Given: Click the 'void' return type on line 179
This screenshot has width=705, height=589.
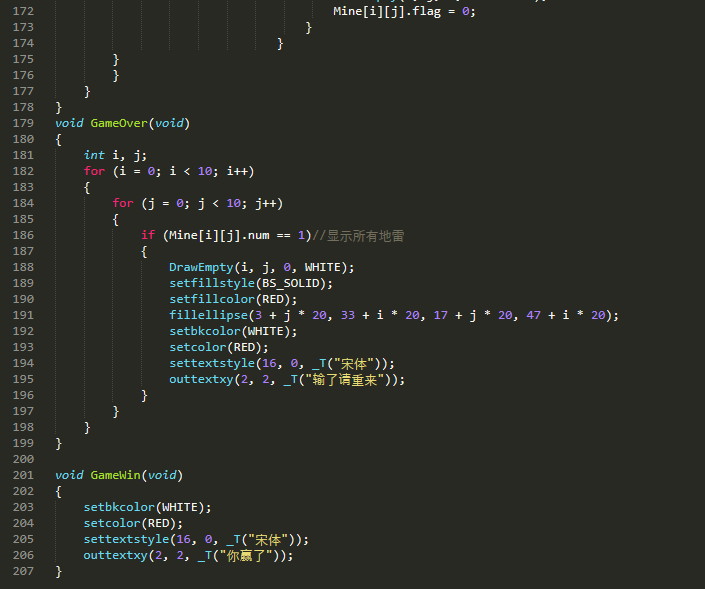Looking at the screenshot, I should click(69, 123).
